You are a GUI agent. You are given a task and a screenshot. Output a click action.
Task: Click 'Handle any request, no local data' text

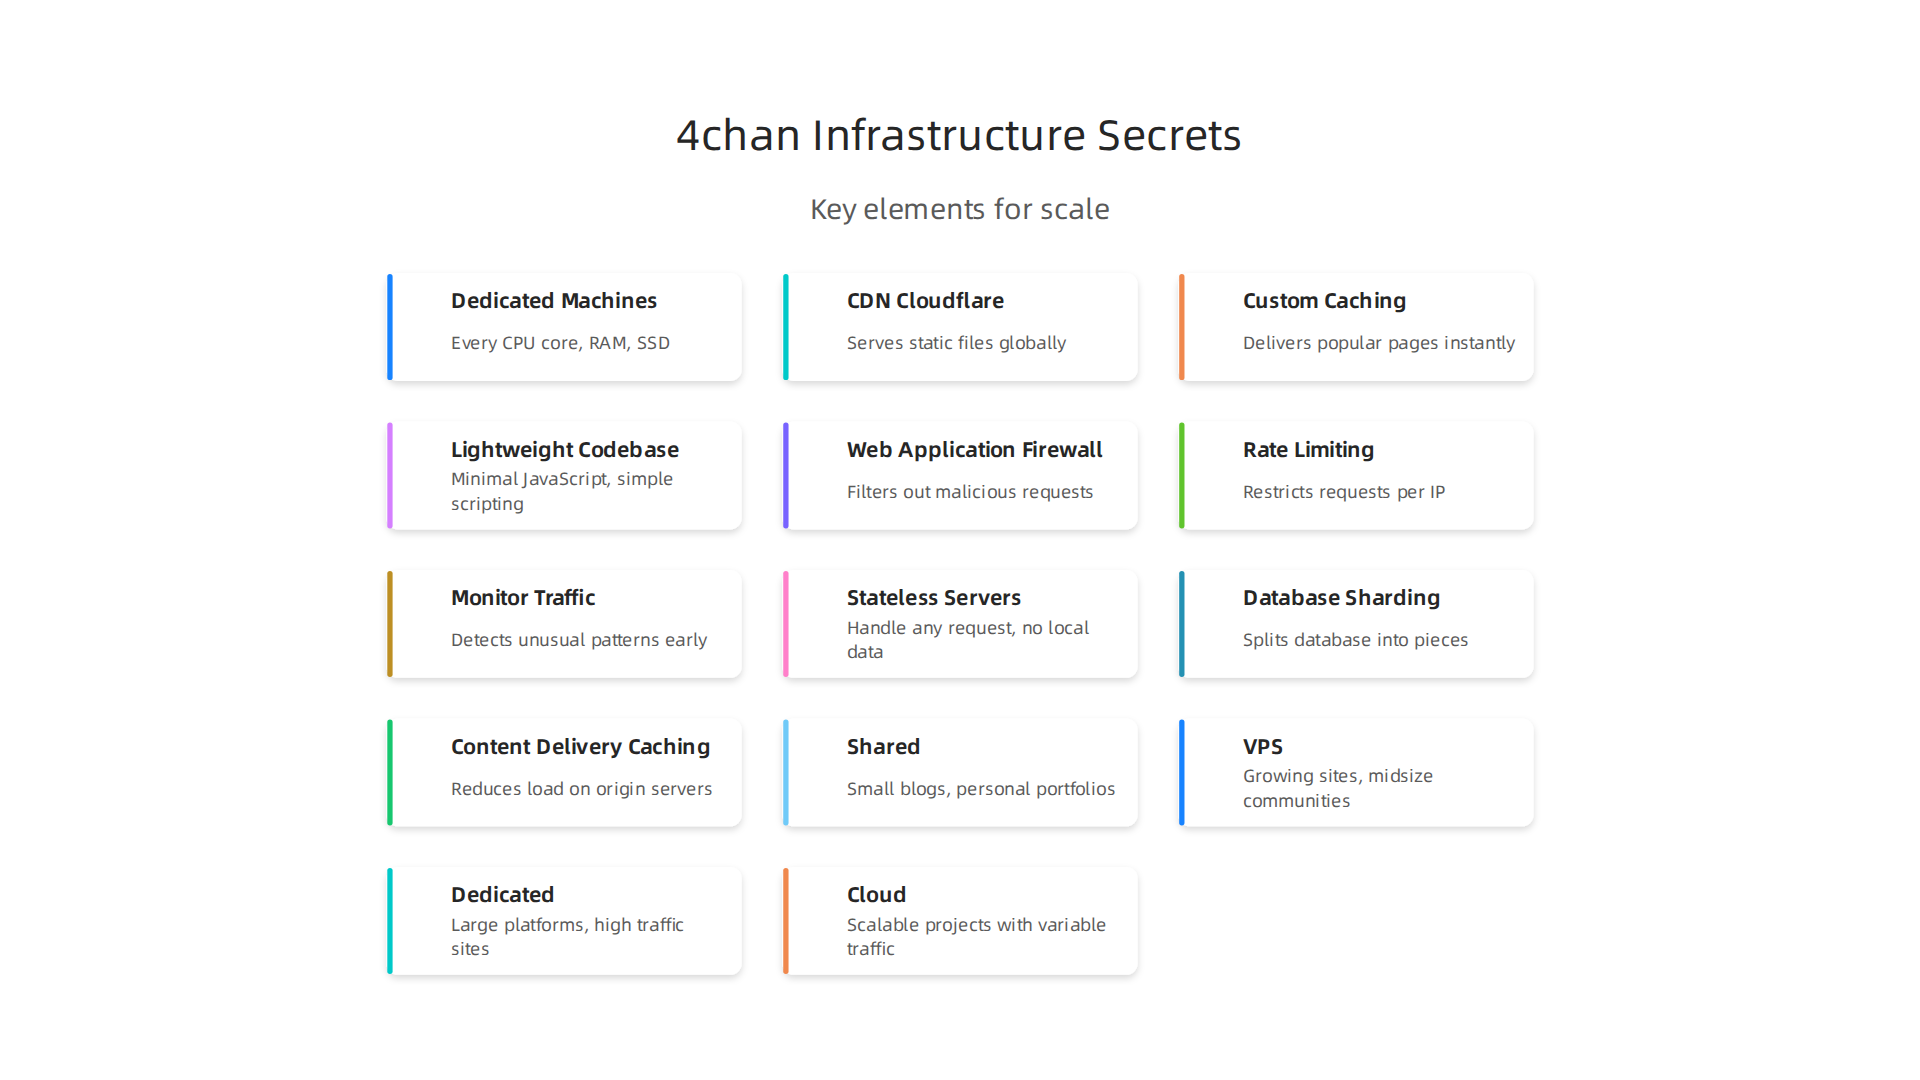pos(968,640)
